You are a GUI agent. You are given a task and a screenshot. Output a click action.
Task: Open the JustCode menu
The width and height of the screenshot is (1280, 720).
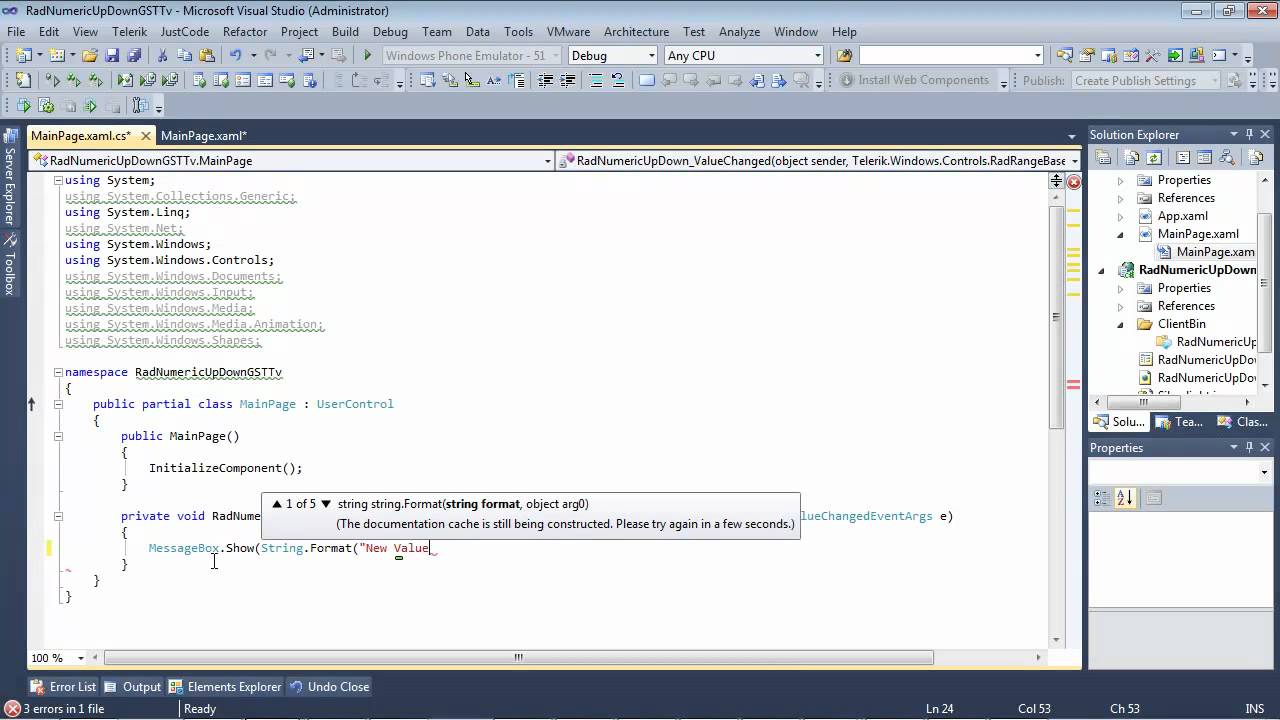click(185, 32)
